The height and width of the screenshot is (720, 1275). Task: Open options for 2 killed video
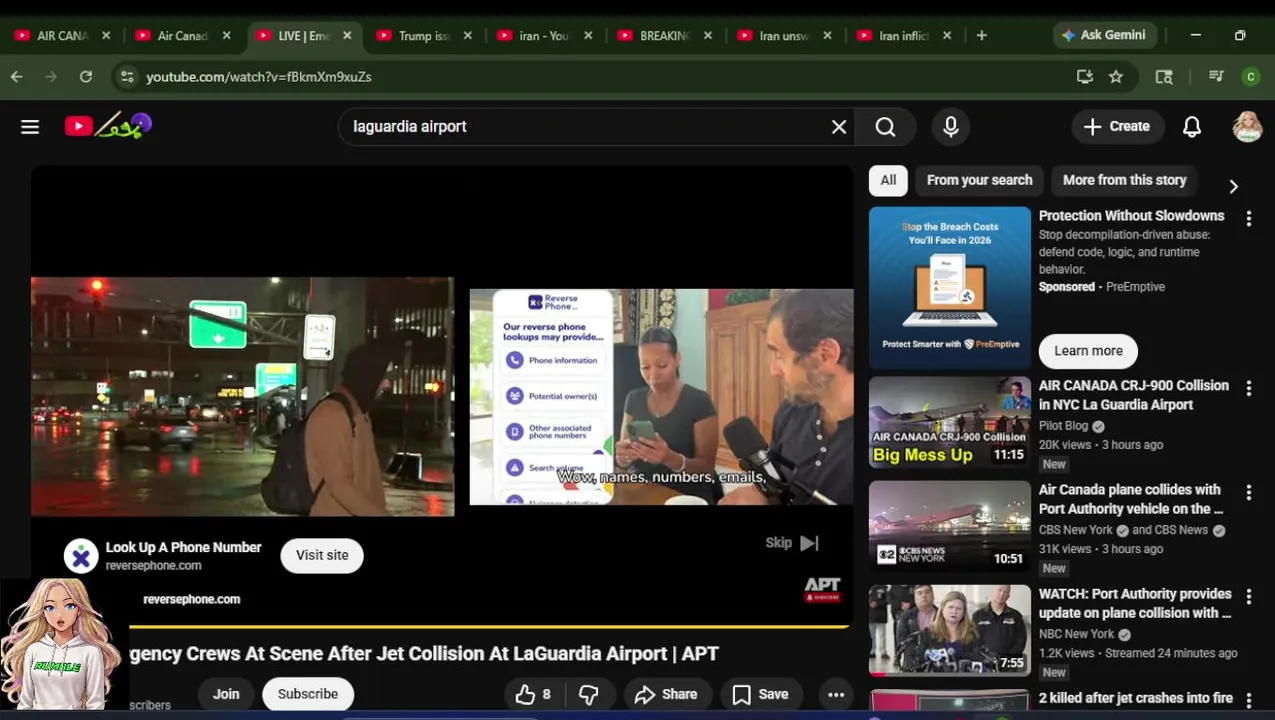(x=1248, y=699)
